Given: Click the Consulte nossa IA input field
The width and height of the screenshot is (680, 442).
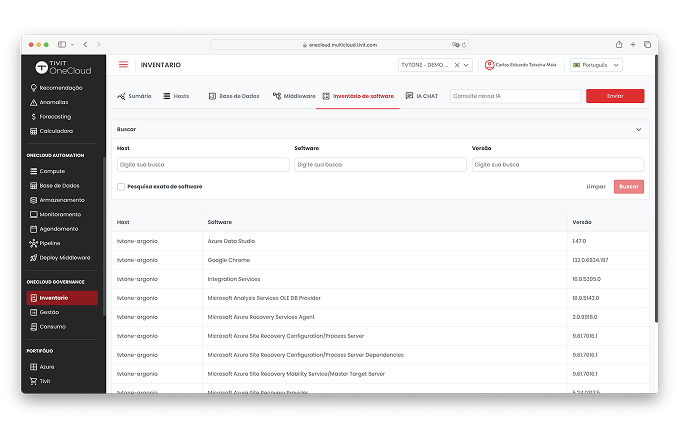Looking at the screenshot, I should coord(515,96).
